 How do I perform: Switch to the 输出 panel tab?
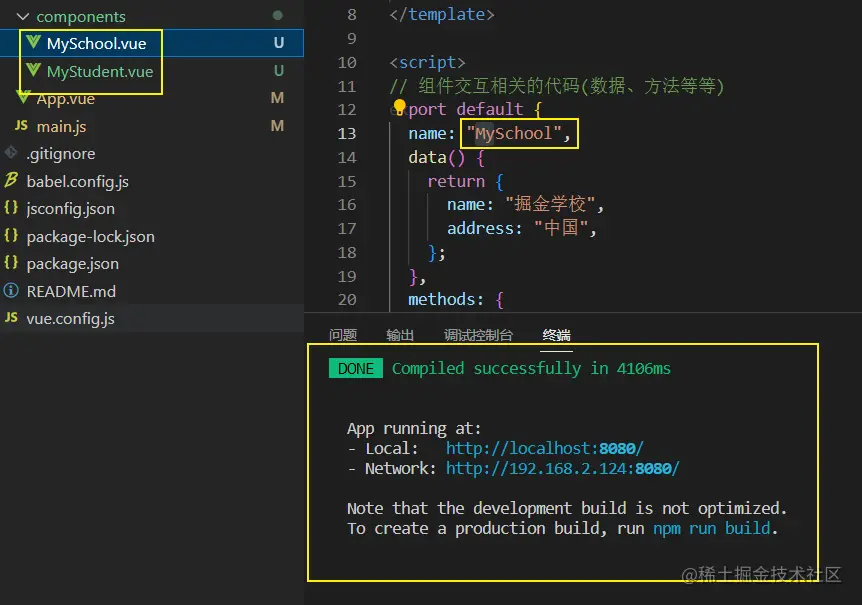pyautogui.click(x=400, y=335)
